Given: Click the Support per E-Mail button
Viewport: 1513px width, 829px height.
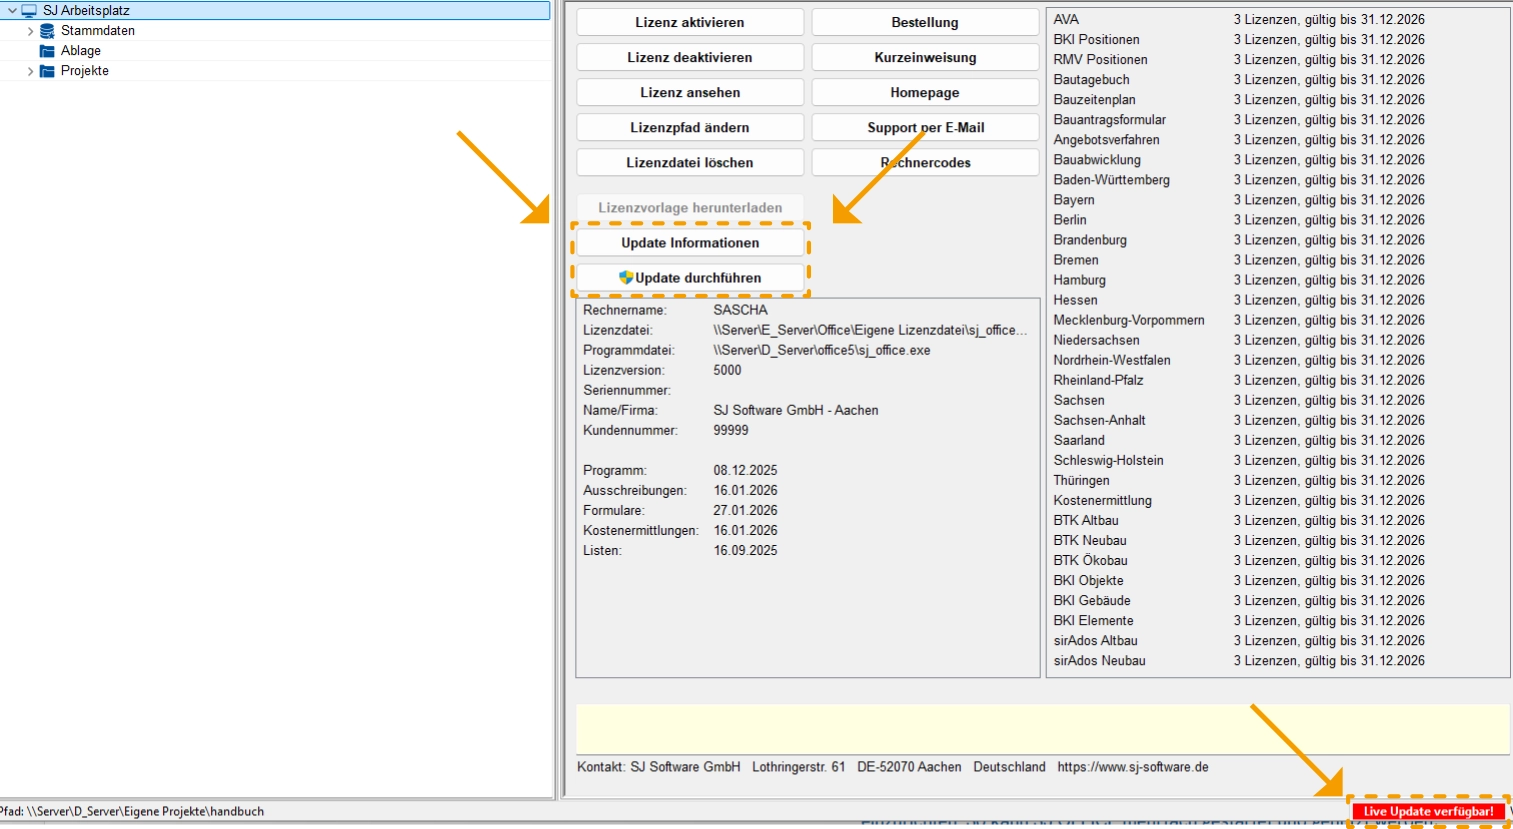Looking at the screenshot, I should click(925, 127).
